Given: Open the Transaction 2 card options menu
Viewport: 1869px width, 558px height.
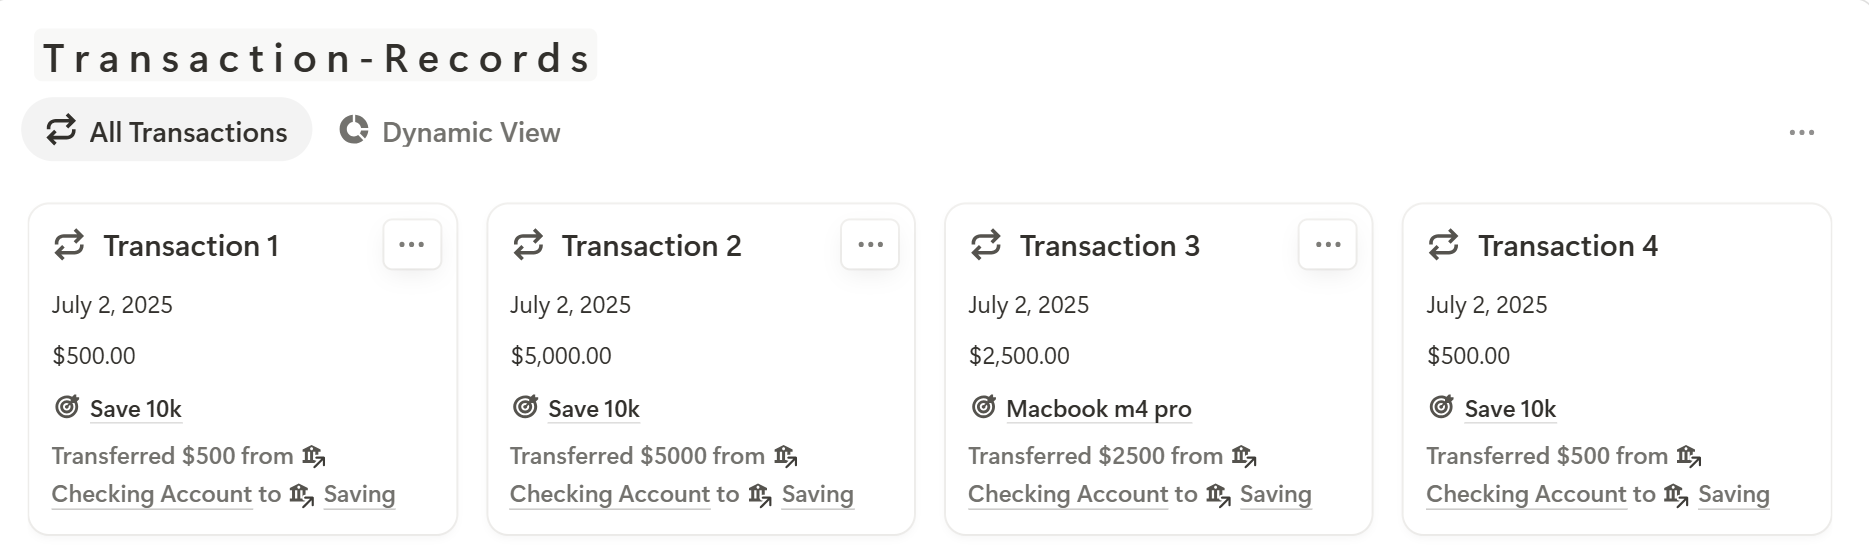Looking at the screenshot, I should click(870, 245).
